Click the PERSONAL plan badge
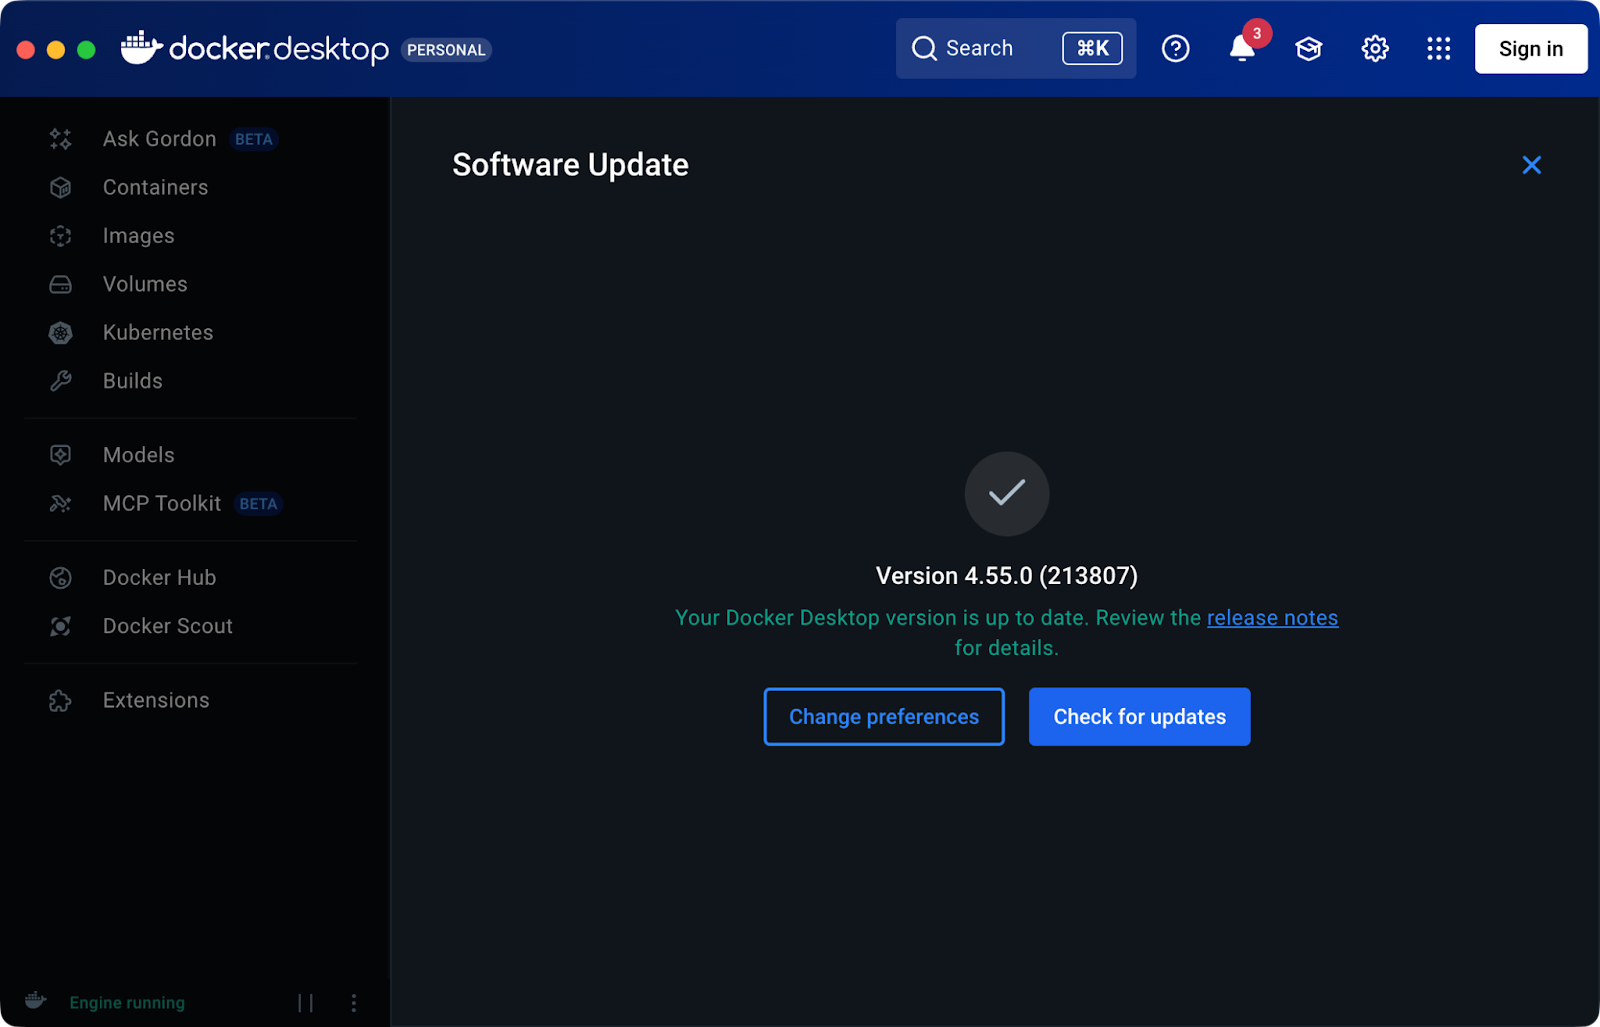 click(x=446, y=50)
